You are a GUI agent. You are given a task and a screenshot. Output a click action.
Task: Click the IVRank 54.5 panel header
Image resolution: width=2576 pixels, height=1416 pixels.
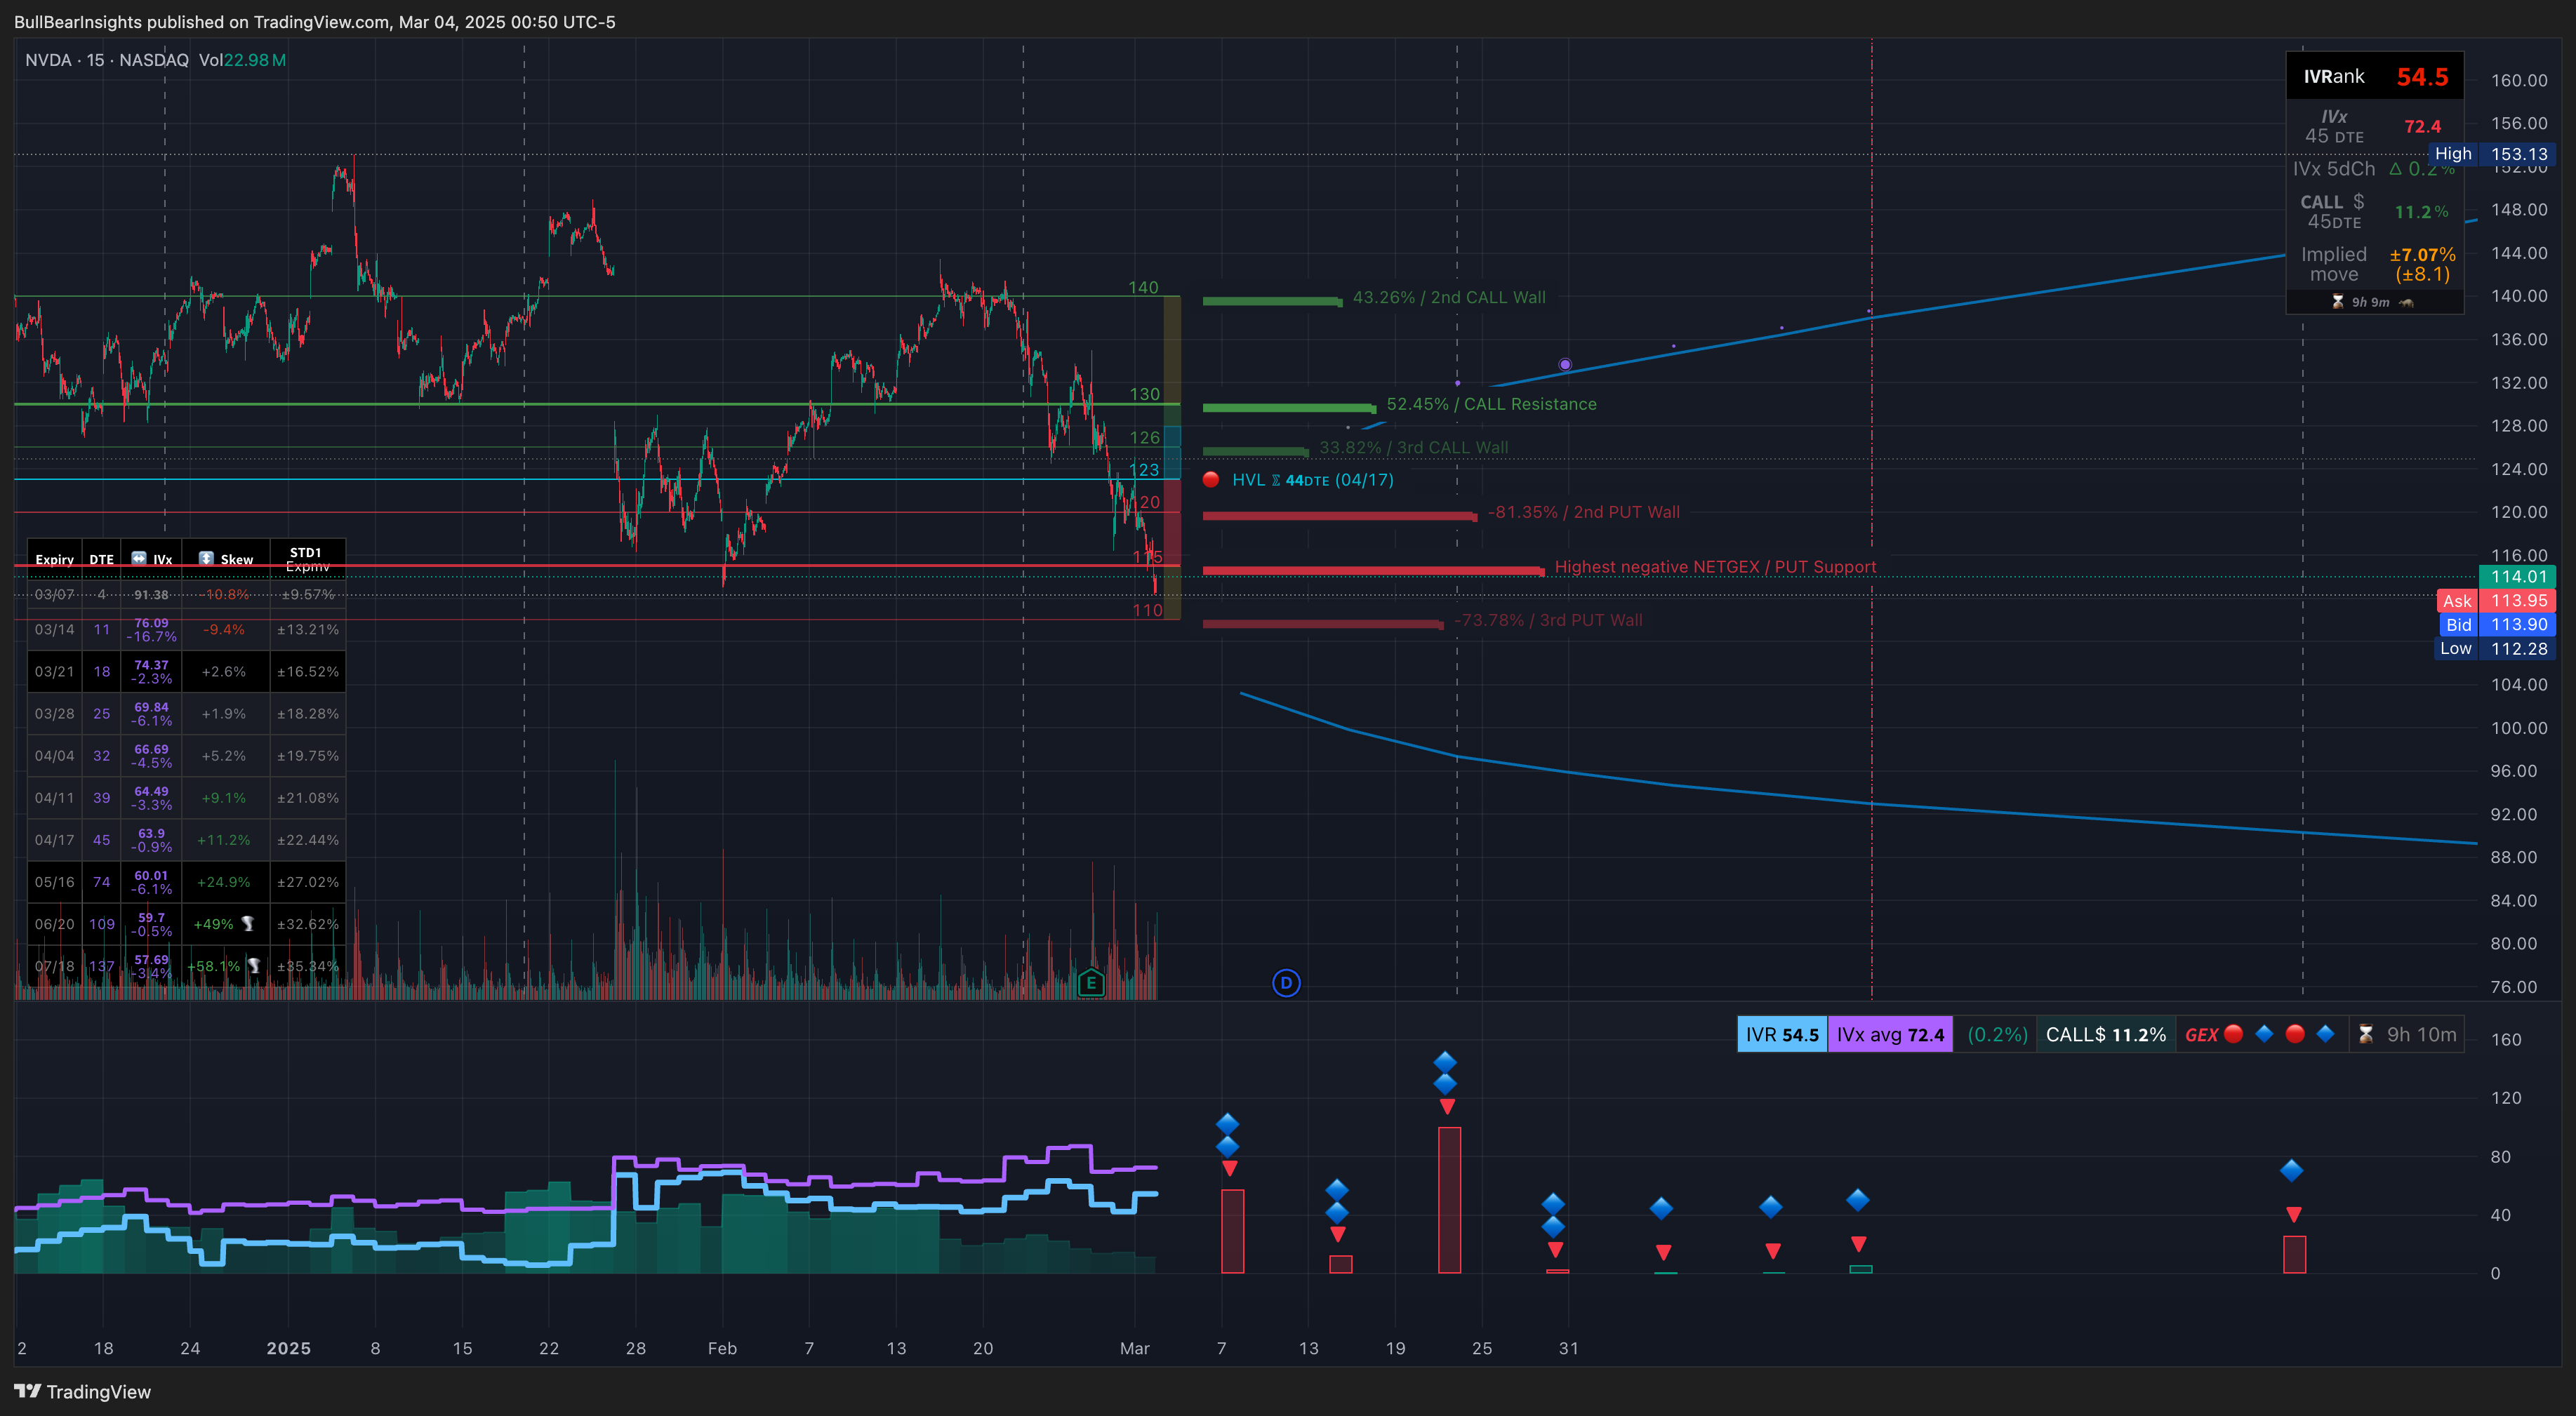(x=2375, y=77)
